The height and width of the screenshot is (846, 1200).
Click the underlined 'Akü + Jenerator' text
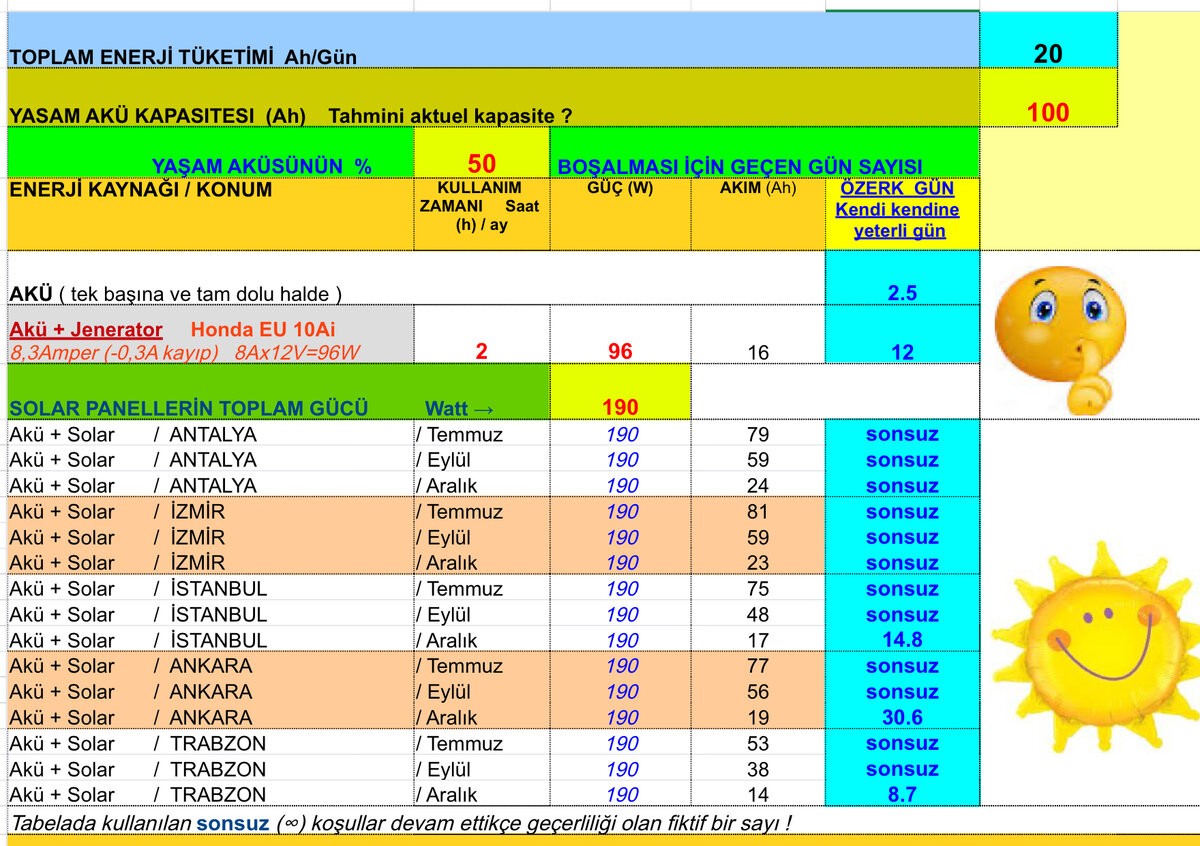click(86, 329)
